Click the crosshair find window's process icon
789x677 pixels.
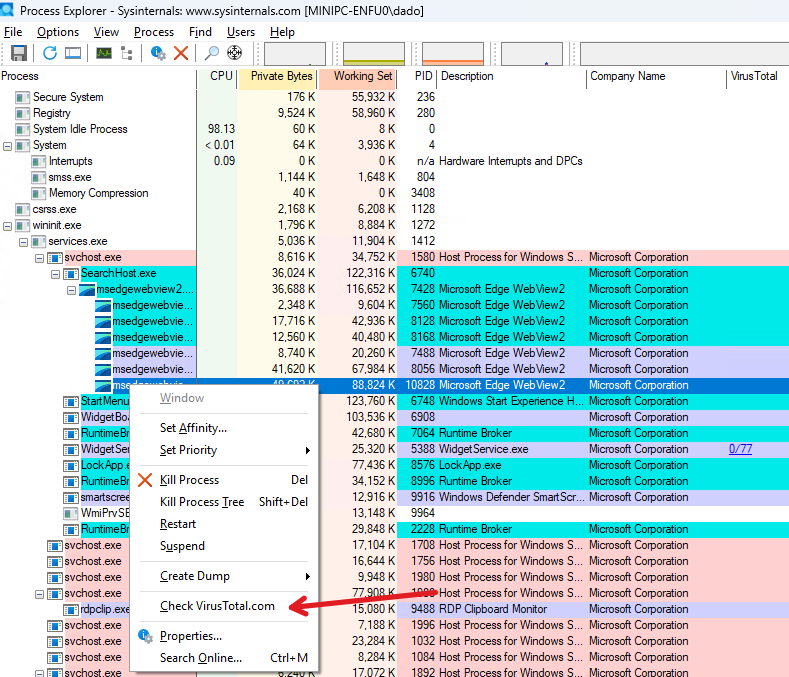[x=236, y=53]
